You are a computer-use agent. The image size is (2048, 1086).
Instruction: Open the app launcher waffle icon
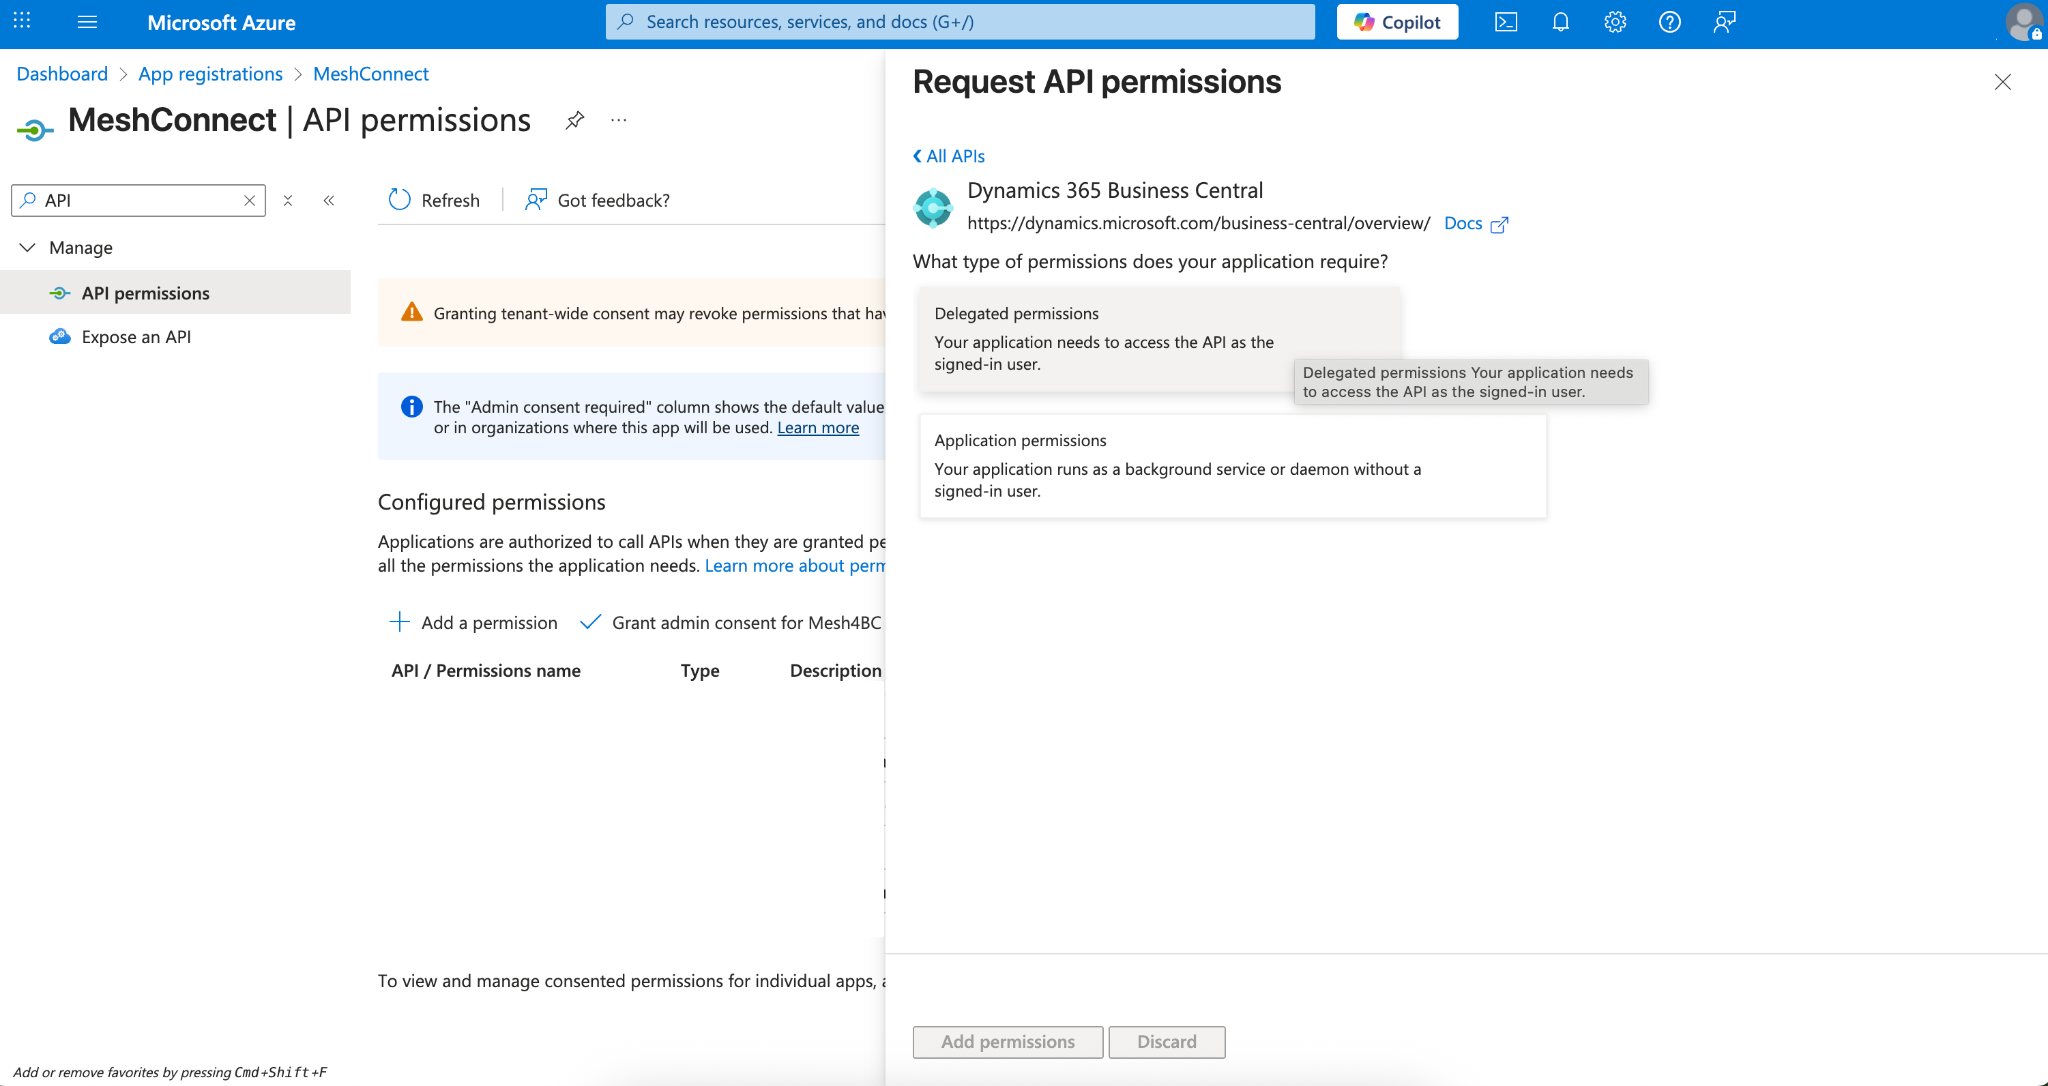point(22,21)
